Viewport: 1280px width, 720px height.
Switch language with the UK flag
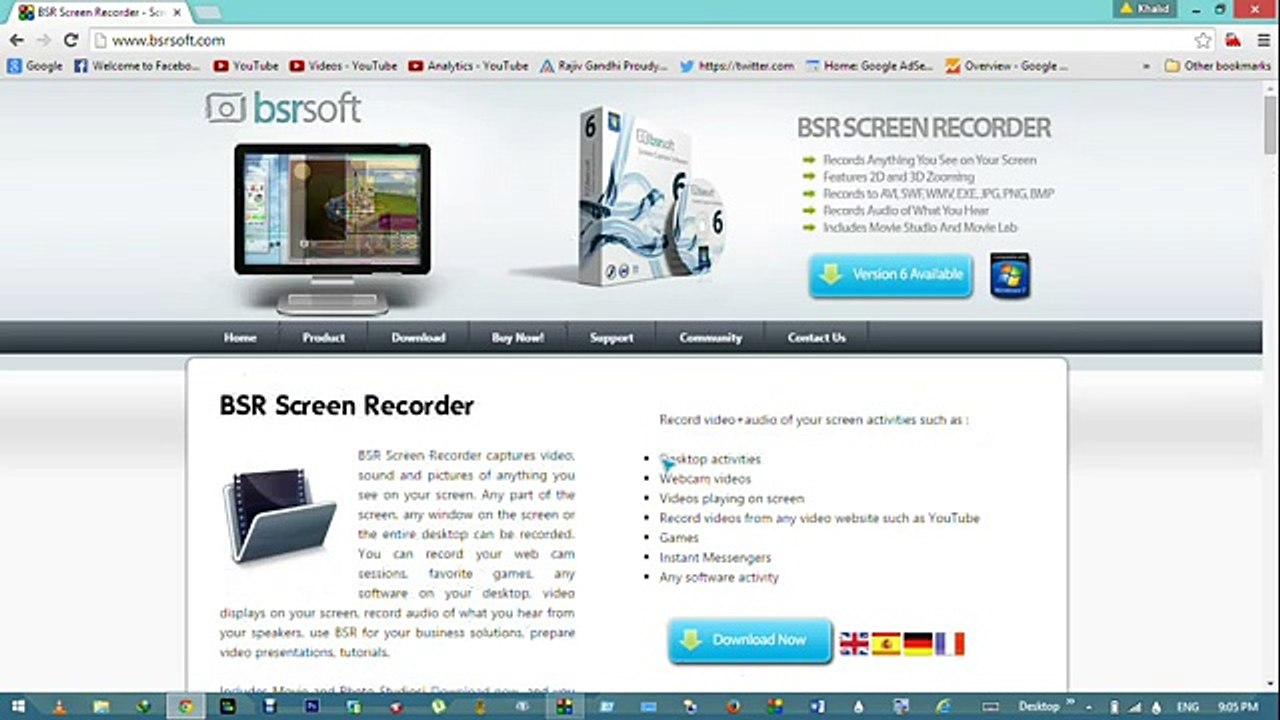pyautogui.click(x=854, y=644)
